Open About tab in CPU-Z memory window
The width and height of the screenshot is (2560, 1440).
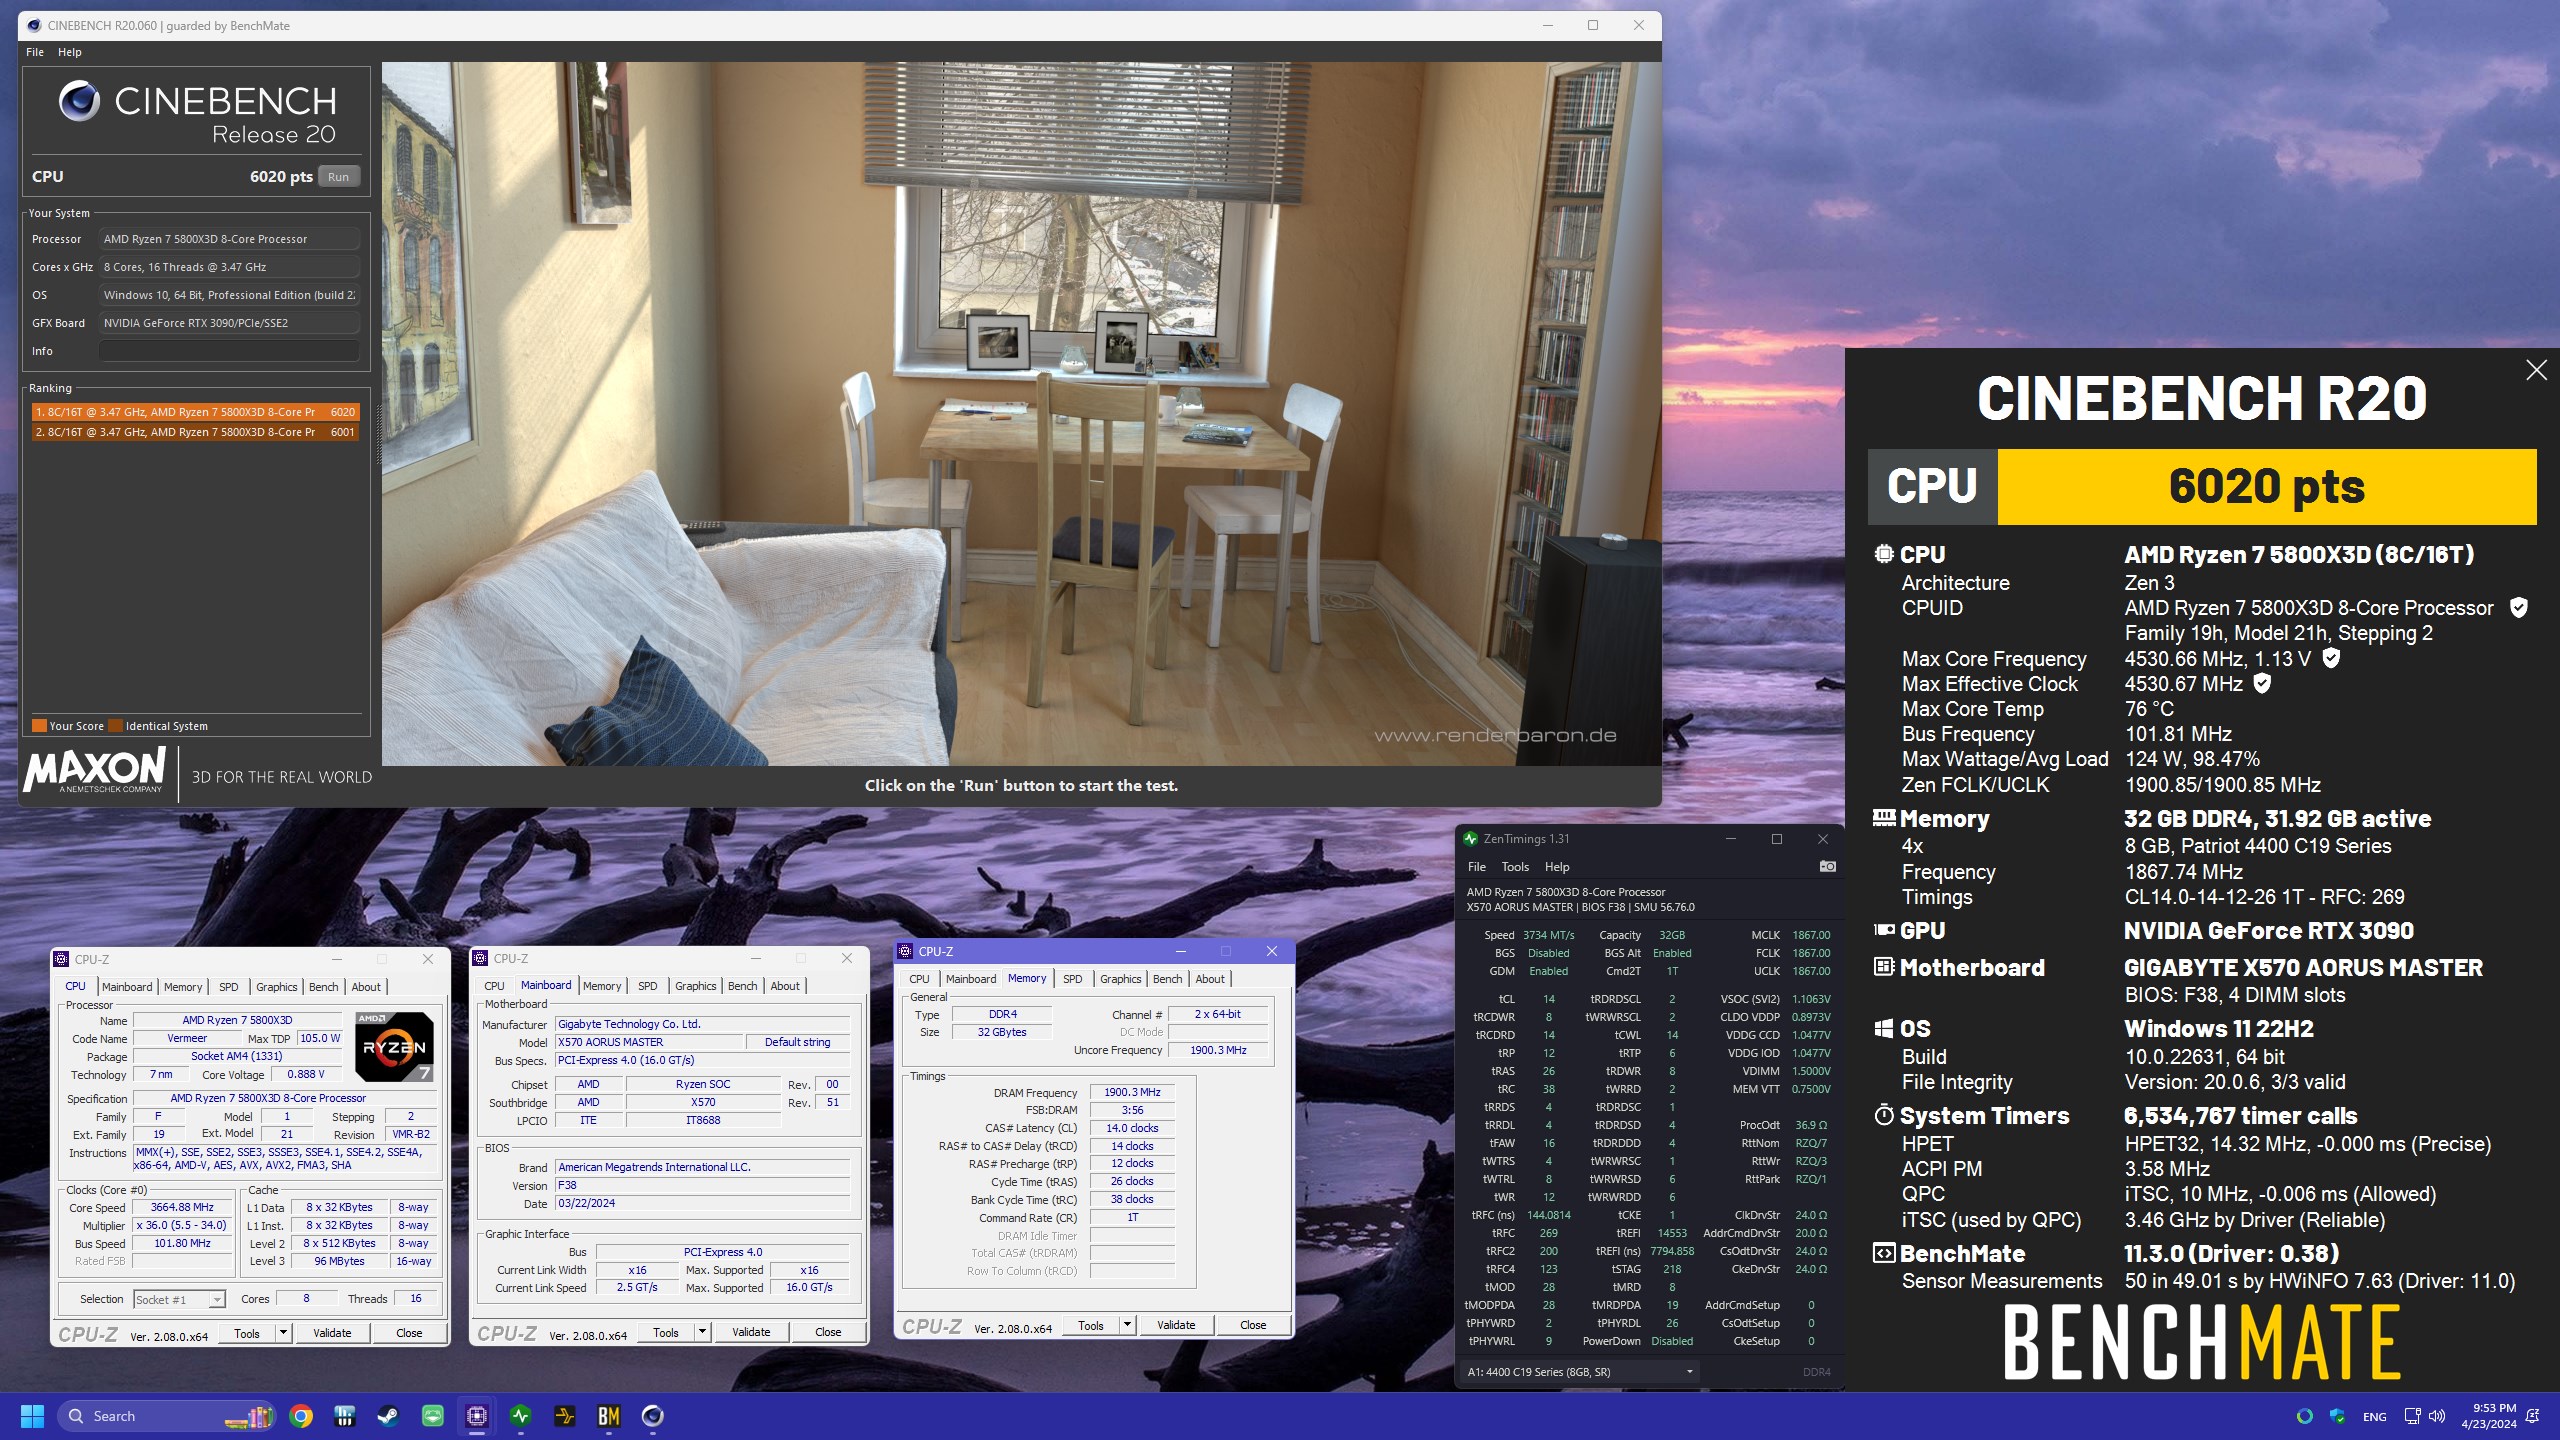[x=1209, y=979]
